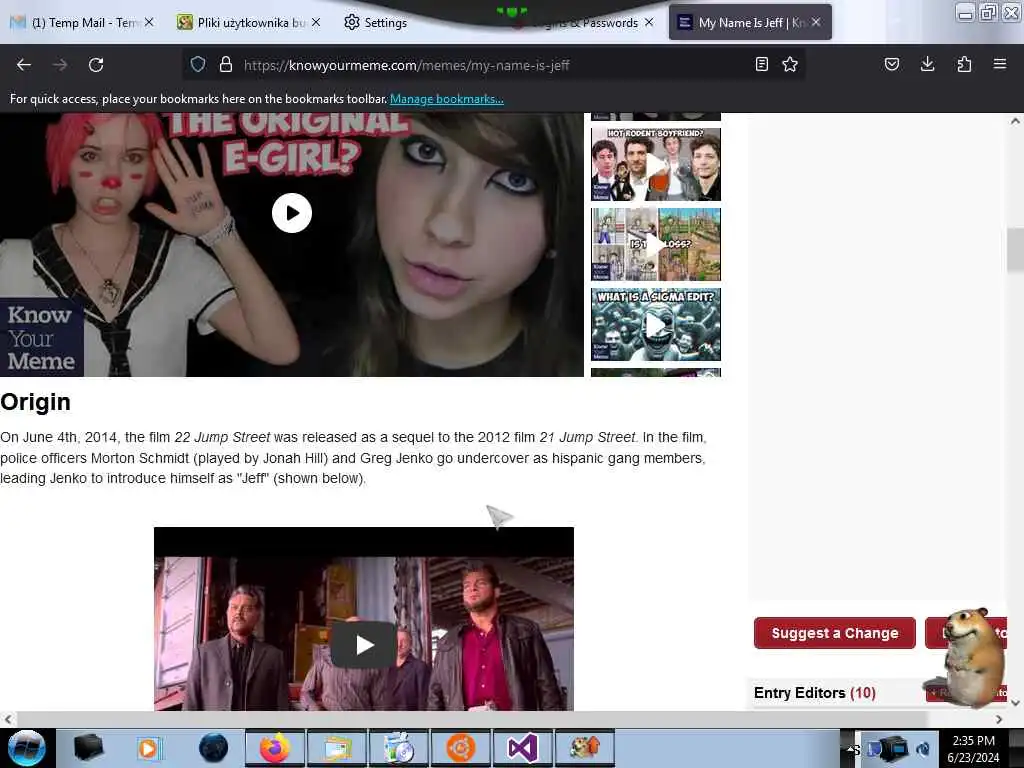Click the forward navigation arrow

pyautogui.click(x=59, y=65)
